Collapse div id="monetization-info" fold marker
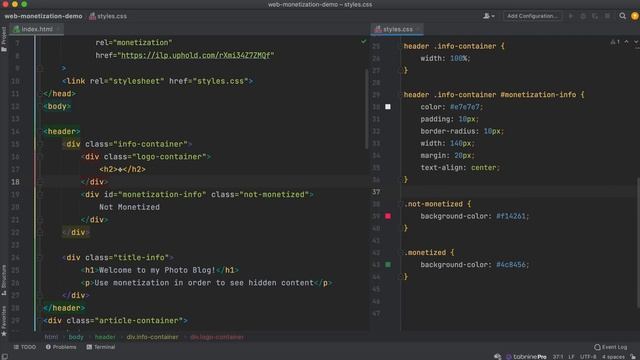This screenshot has width=640, height=360. pyautogui.click(x=40, y=195)
